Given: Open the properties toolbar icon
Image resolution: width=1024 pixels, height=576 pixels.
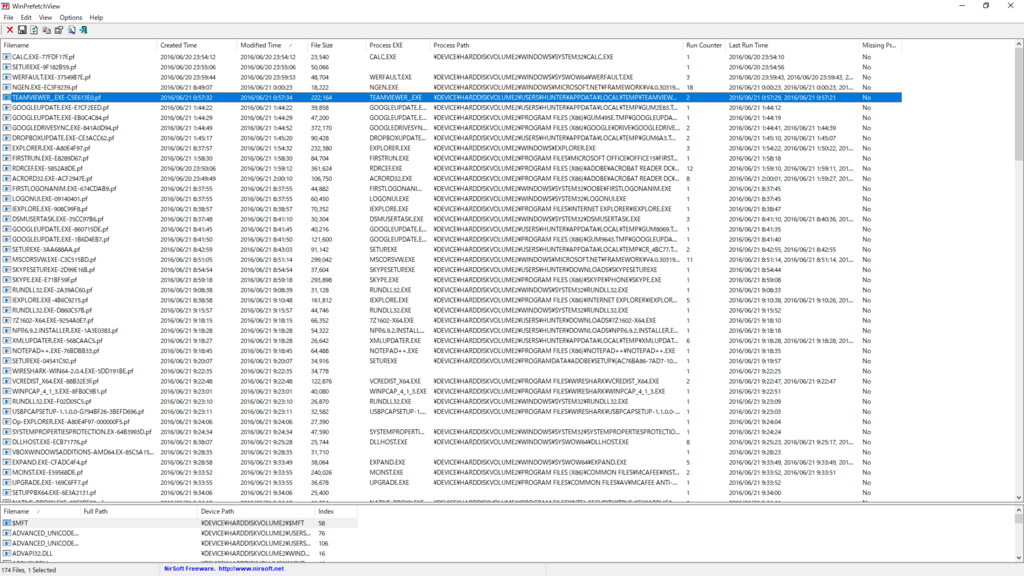Looking at the screenshot, I should (59, 30).
